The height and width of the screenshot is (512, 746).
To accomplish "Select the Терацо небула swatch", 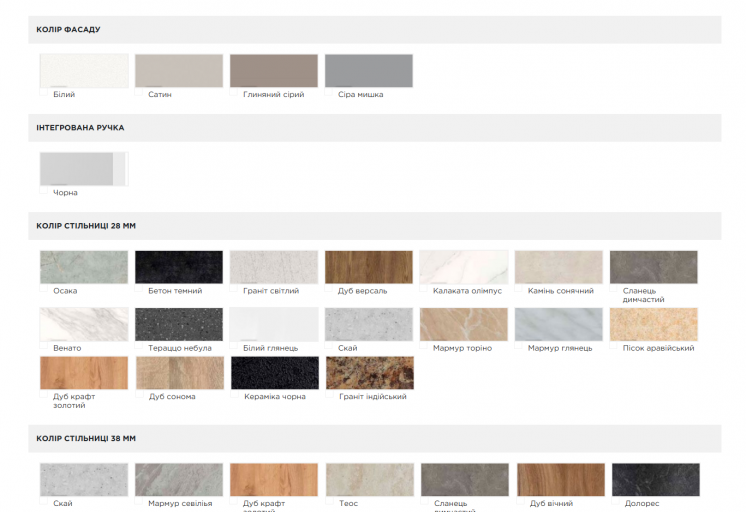I will click(179, 325).
